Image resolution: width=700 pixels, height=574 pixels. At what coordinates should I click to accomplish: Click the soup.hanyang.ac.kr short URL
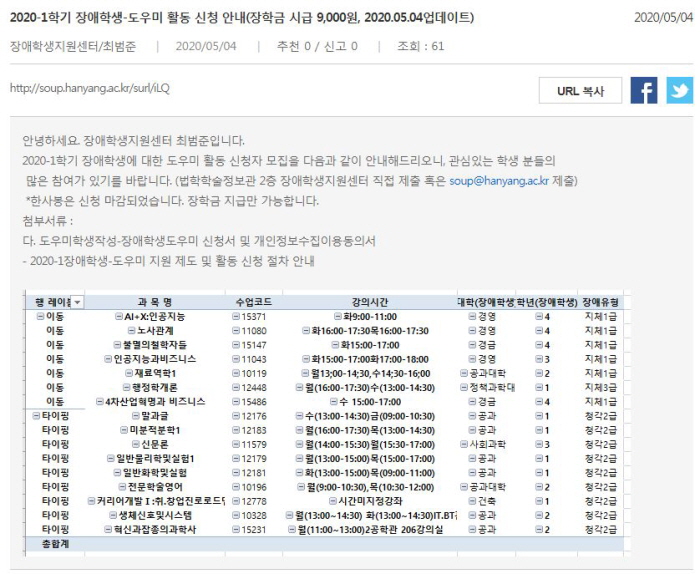point(90,88)
